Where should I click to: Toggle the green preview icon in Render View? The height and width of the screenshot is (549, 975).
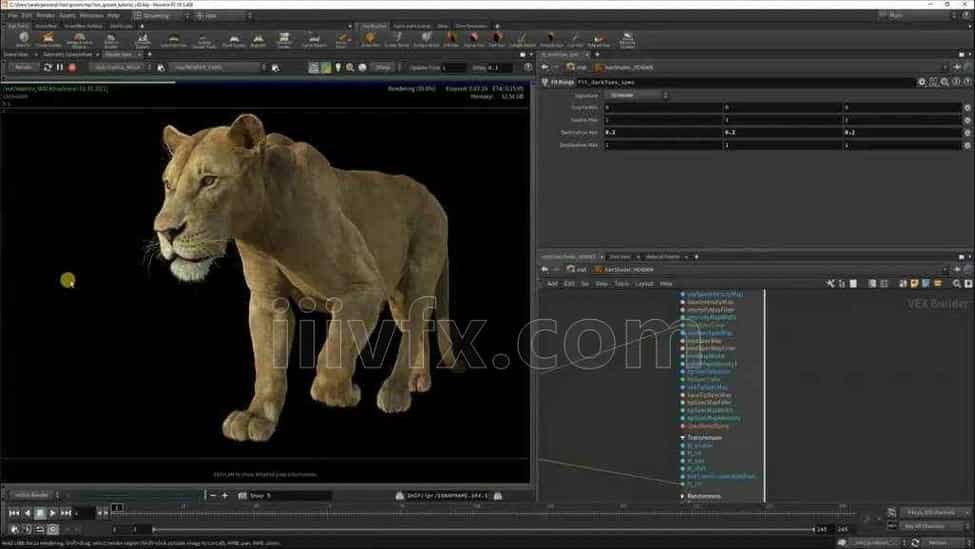coord(326,67)
